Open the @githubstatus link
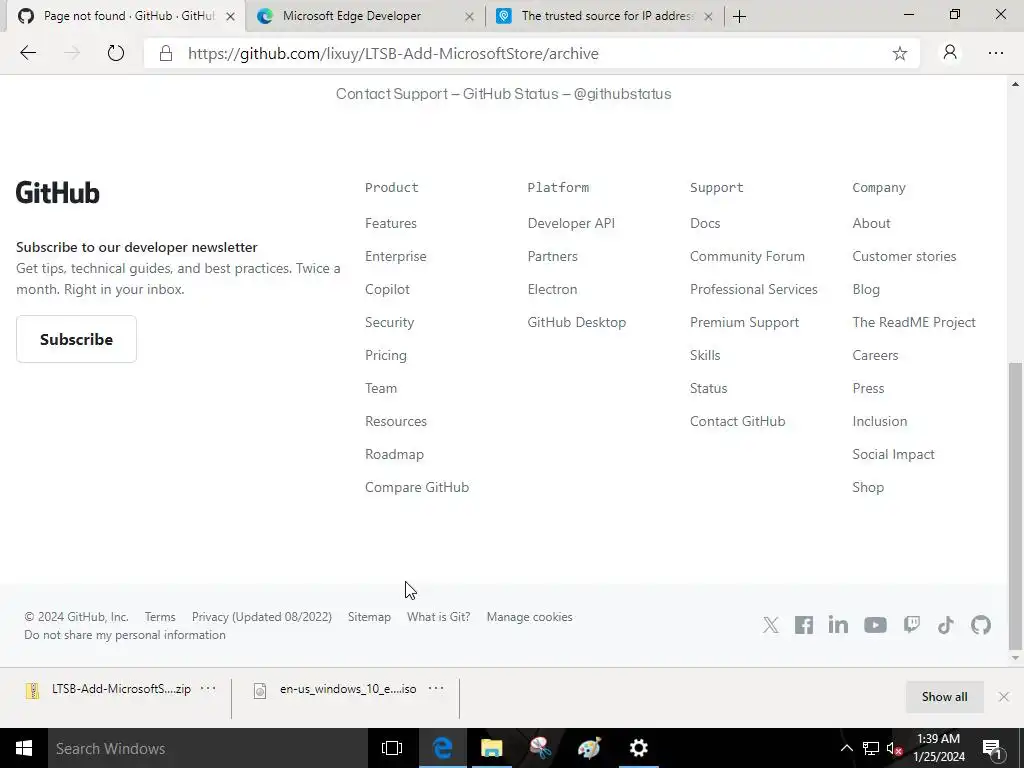This screenshot has height=768, width=1024. point(622,94)
